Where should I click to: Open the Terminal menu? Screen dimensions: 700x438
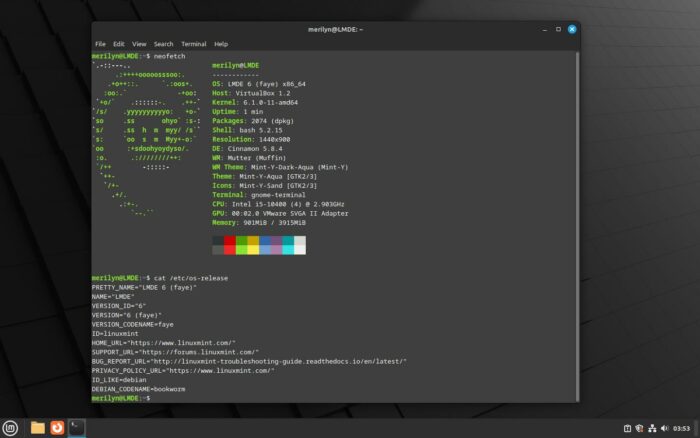click(194, 44)
